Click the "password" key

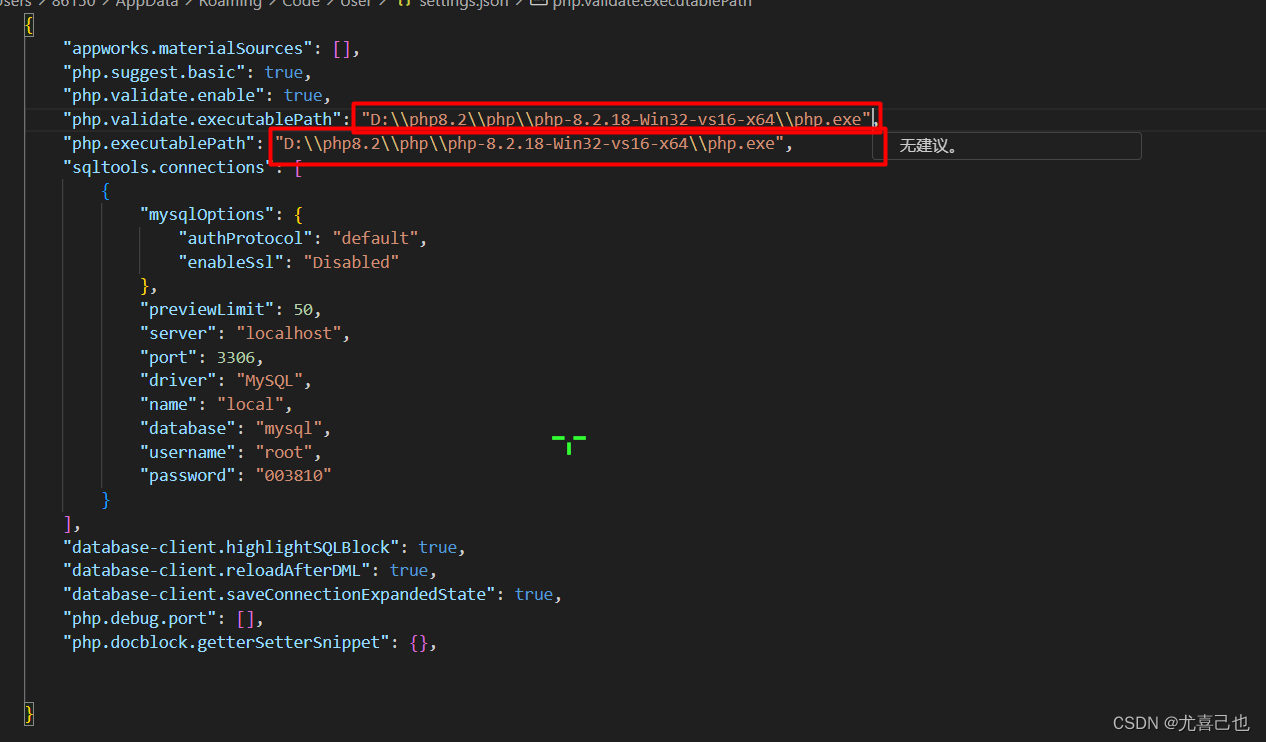(187, 475)
